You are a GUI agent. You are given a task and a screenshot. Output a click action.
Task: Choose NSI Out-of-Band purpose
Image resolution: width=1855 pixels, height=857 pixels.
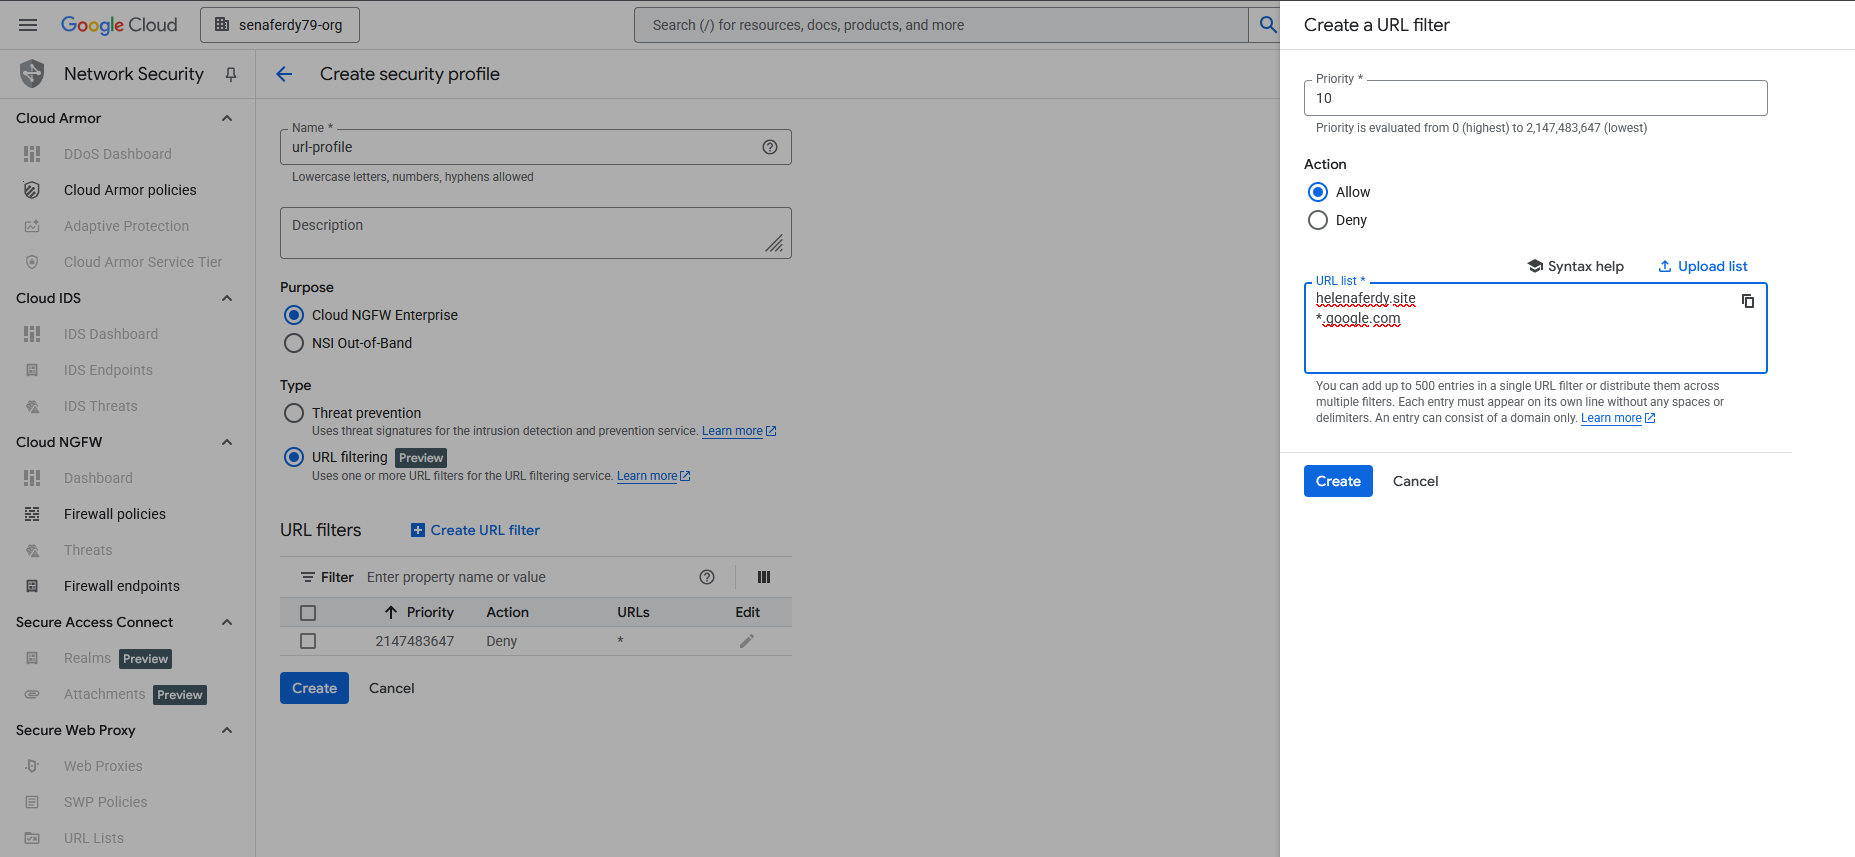(294, 343)
